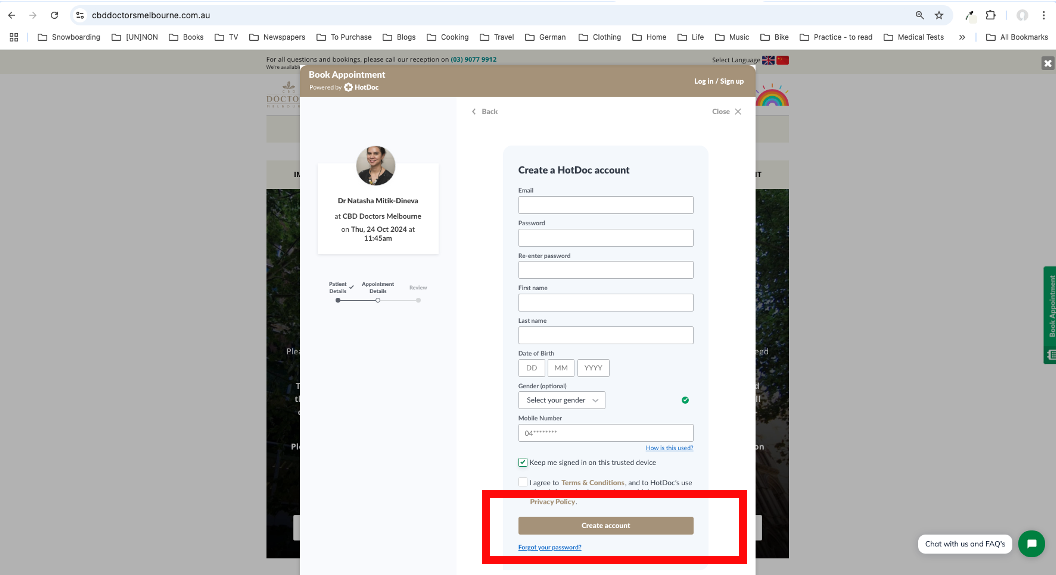Click Forgot your password? link
This screenshot has height=575, width=1056.
coord(550,547)
